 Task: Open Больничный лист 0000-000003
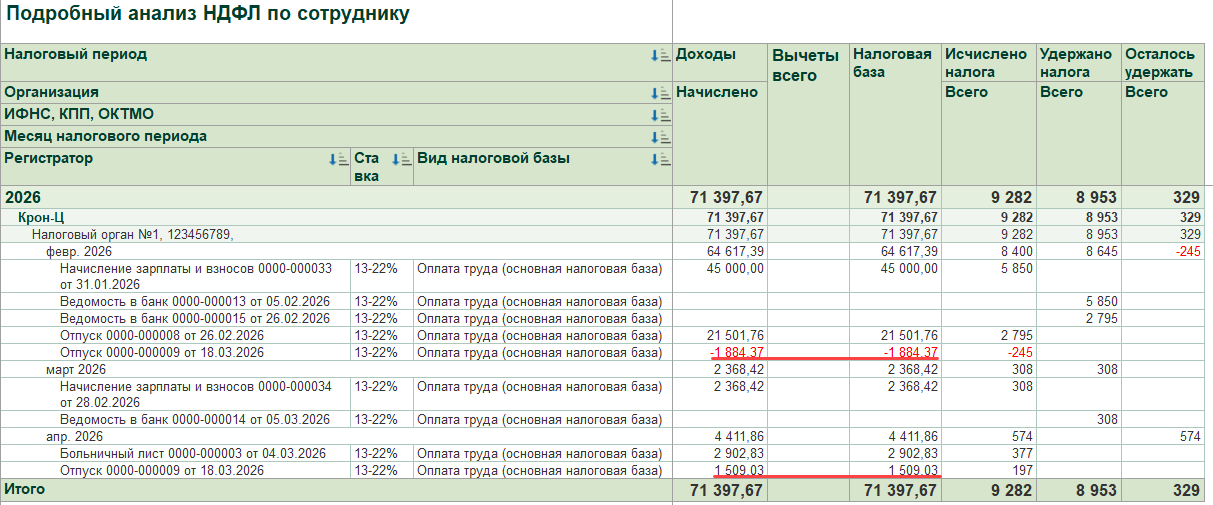click(x=193, y=453)
